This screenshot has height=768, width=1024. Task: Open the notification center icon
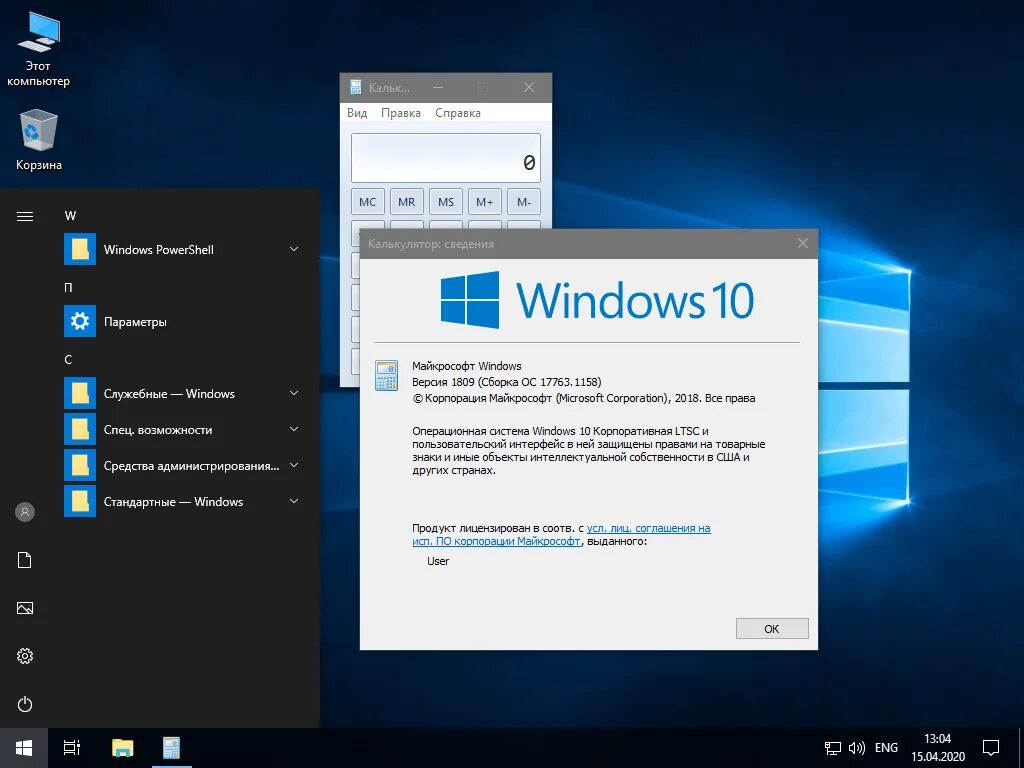[991, 748]
